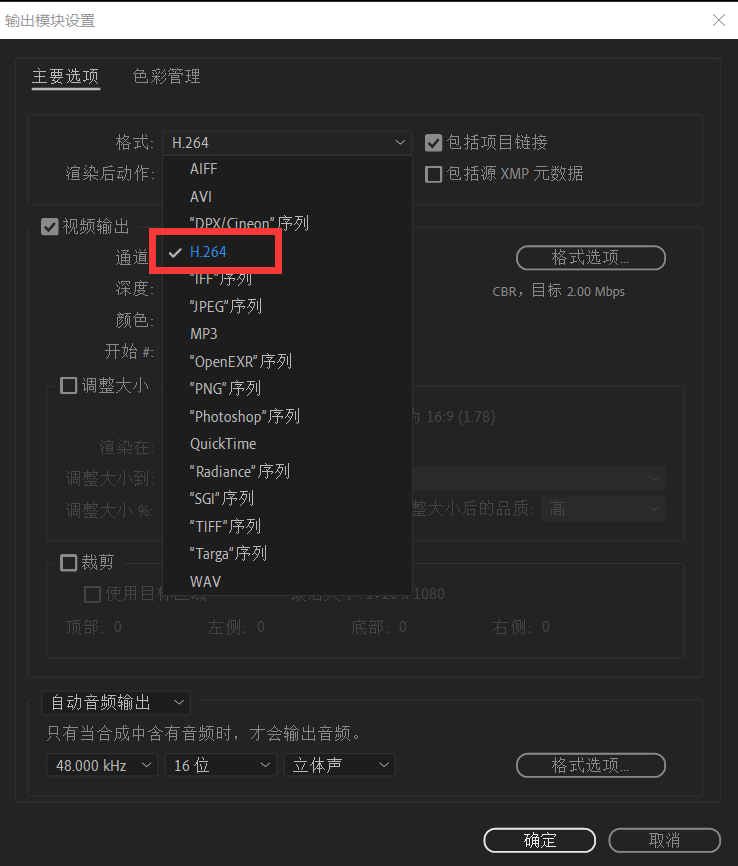Open the 立体声 channel dropdown
The width and height of the screenshot is (738, 866).
click(340, 765)
